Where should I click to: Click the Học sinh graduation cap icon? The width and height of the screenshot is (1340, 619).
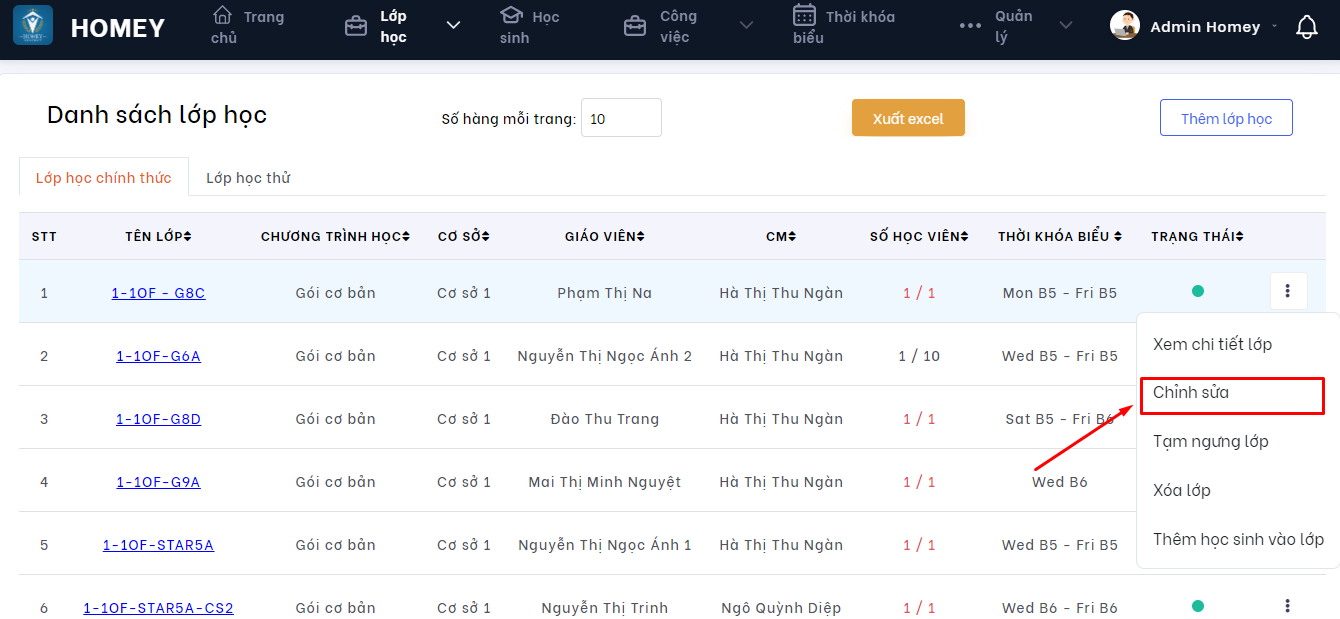tap(511, 16)
